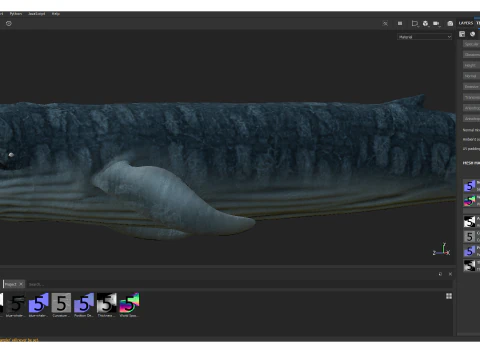Select the Anisotropy angle channel button
This screenshot has height=360, width=480.
click(x=471, y=119)
